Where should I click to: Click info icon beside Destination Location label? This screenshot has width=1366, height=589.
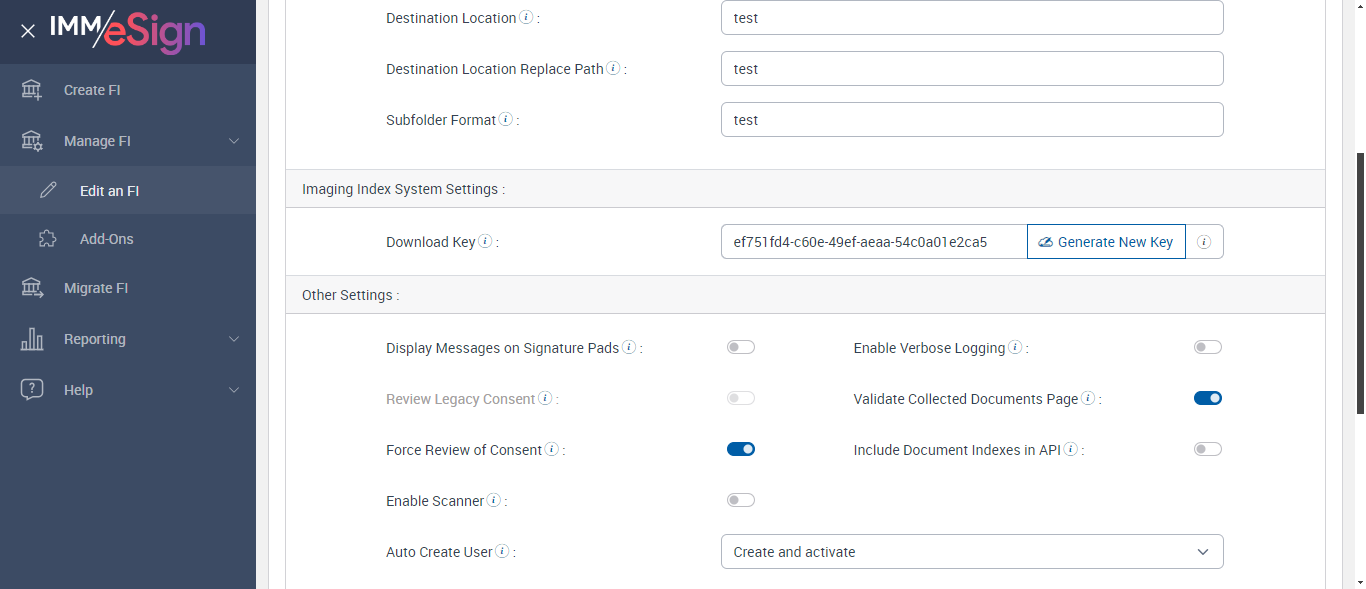click(526, 18)
